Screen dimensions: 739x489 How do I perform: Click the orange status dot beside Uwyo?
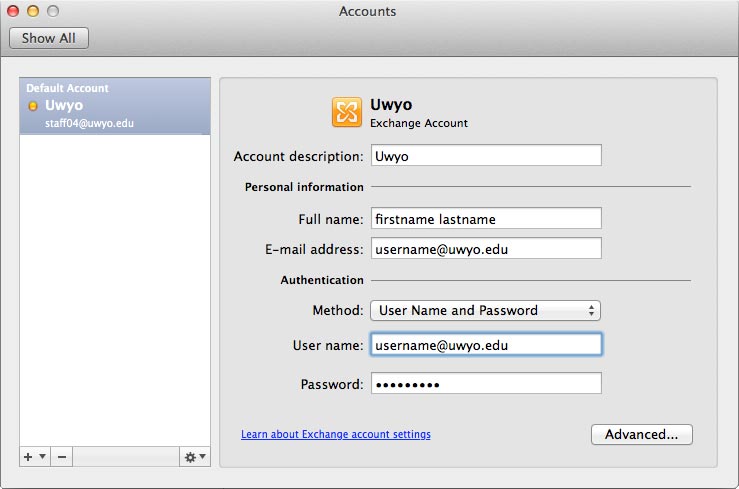[33, 106]
